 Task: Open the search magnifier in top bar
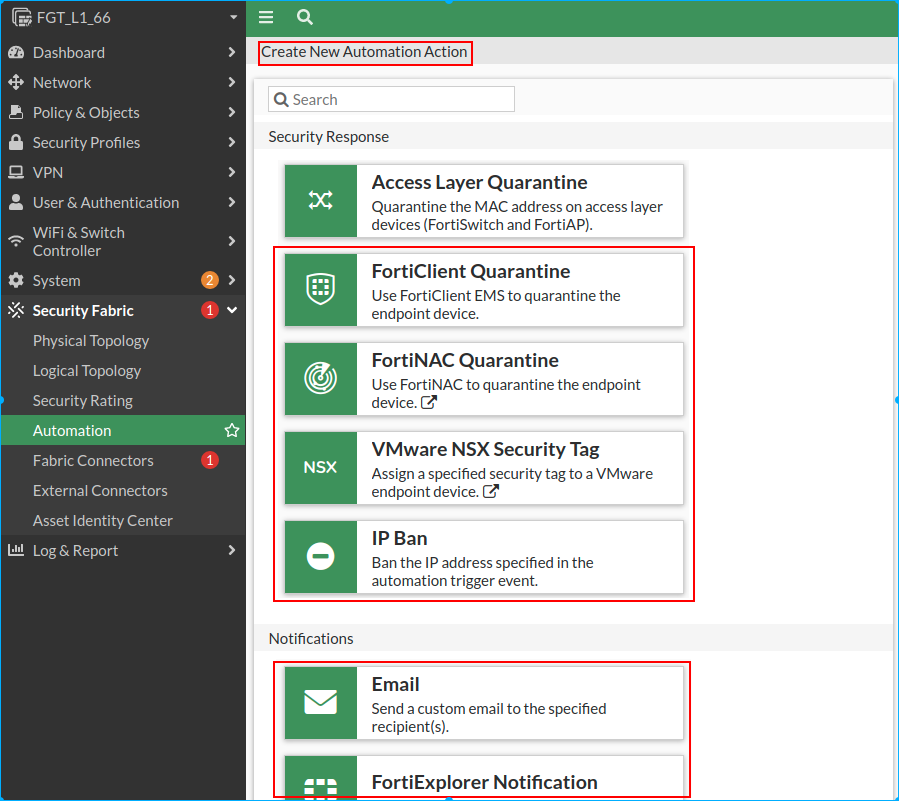pyautogui.click(x=305, y=17)
